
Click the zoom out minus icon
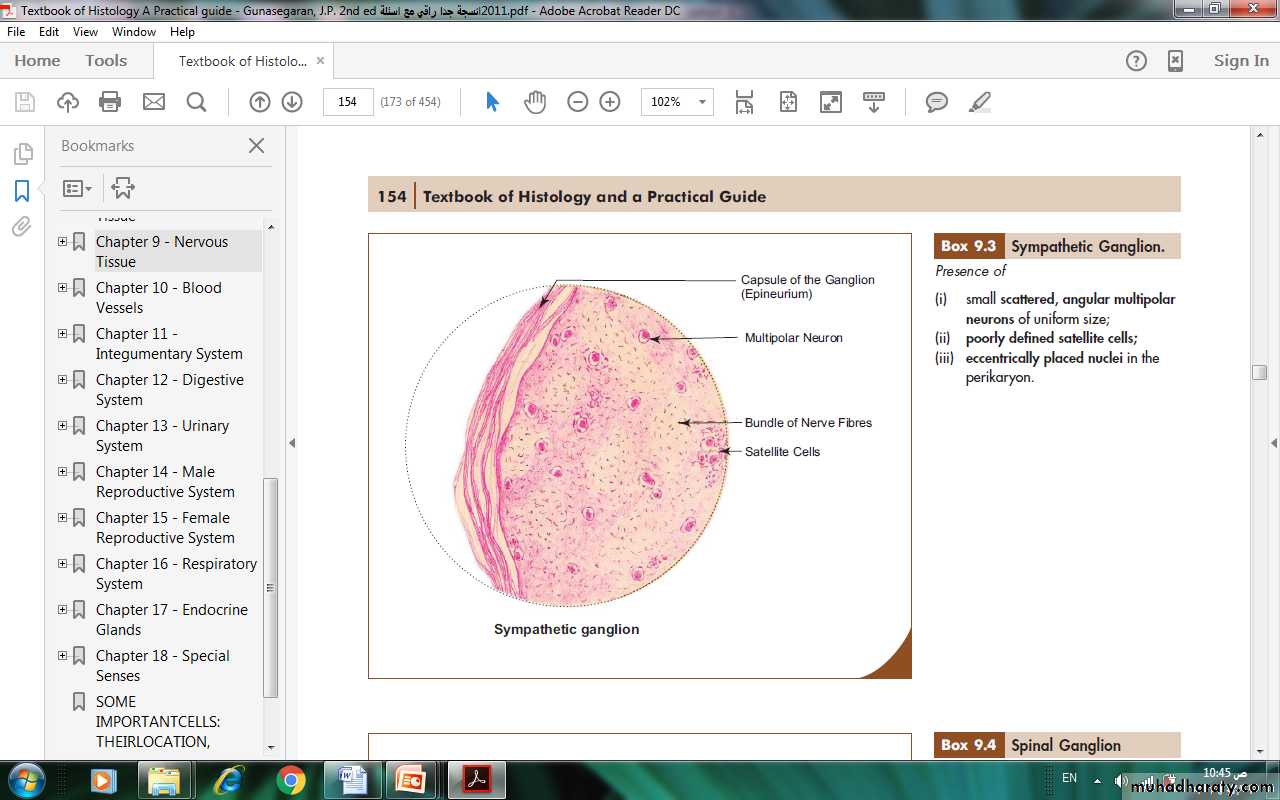pos(578,102)
